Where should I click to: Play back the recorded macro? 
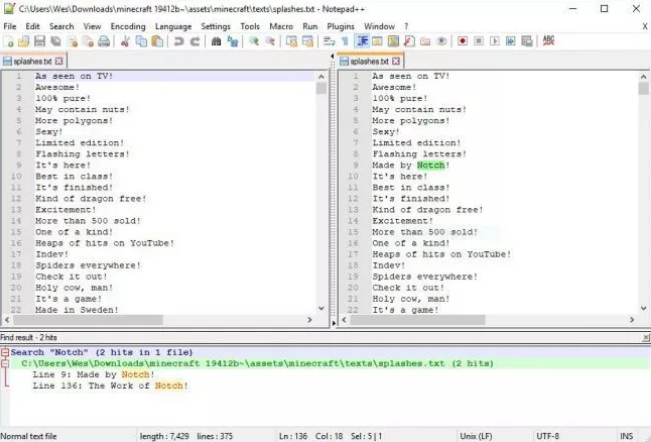[x=494, y=41]
